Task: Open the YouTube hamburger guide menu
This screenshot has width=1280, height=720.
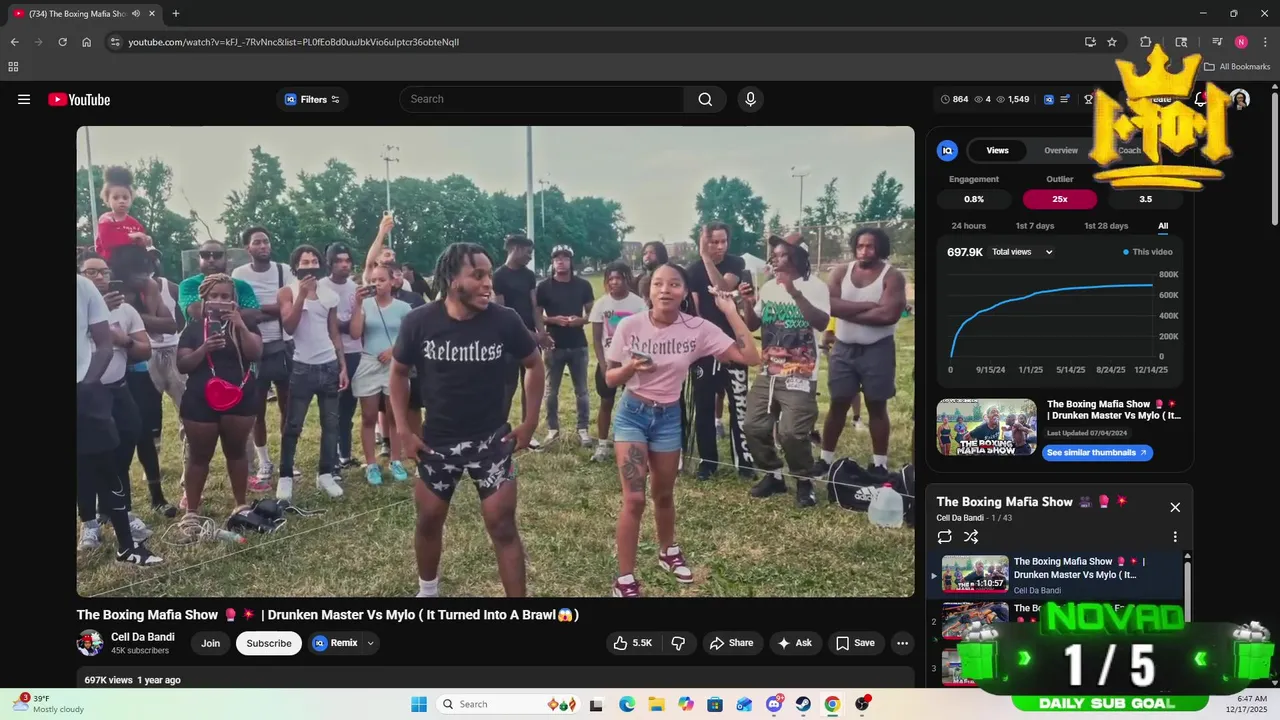Action: (x=24, y=99)
